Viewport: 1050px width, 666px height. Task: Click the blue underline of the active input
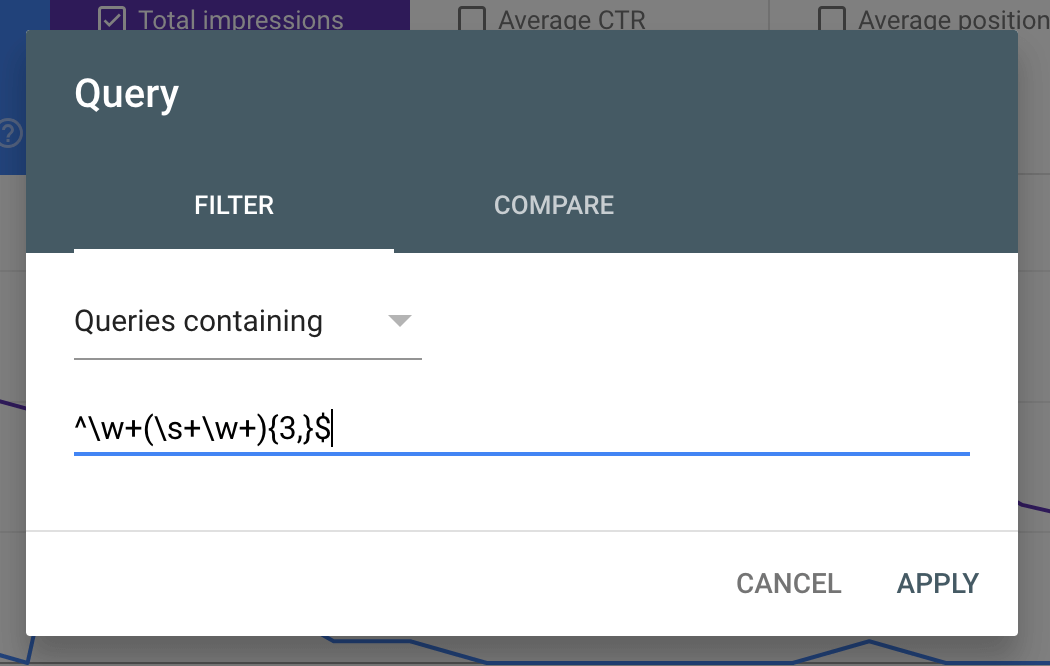click(522, 454)
